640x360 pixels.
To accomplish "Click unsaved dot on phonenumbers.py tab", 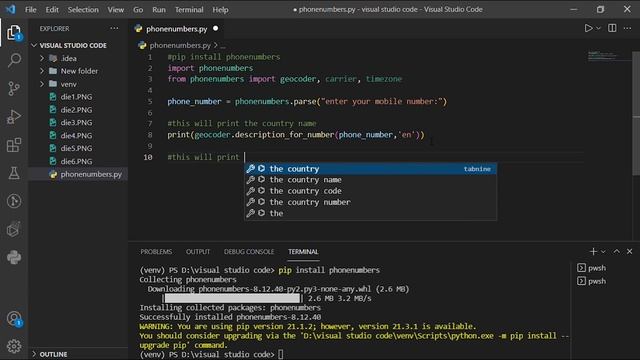I will [x=216, y=28].
